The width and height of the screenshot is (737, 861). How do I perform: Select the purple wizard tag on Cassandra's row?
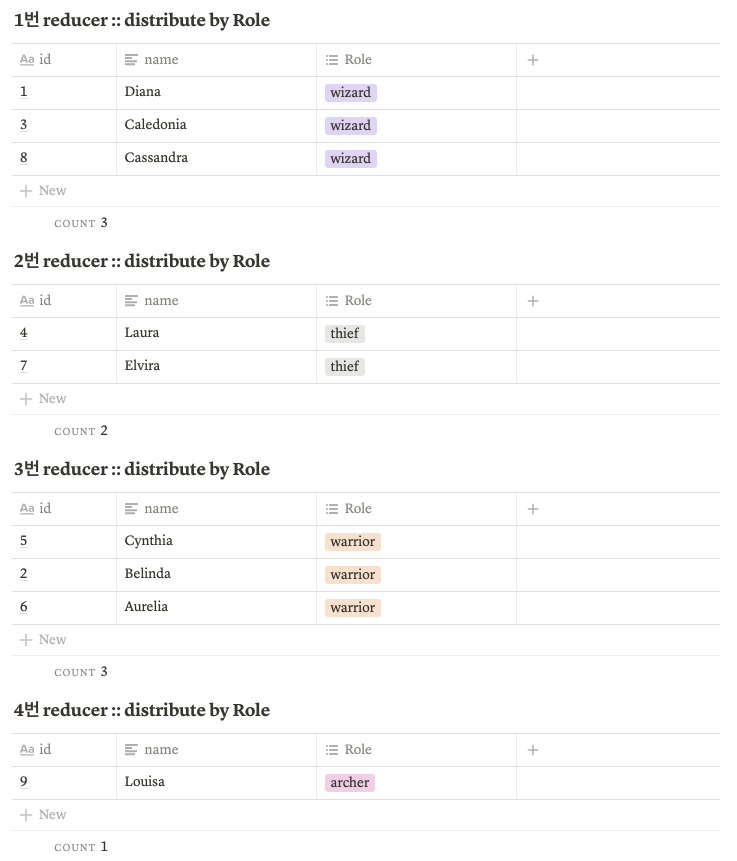(350, 158)
